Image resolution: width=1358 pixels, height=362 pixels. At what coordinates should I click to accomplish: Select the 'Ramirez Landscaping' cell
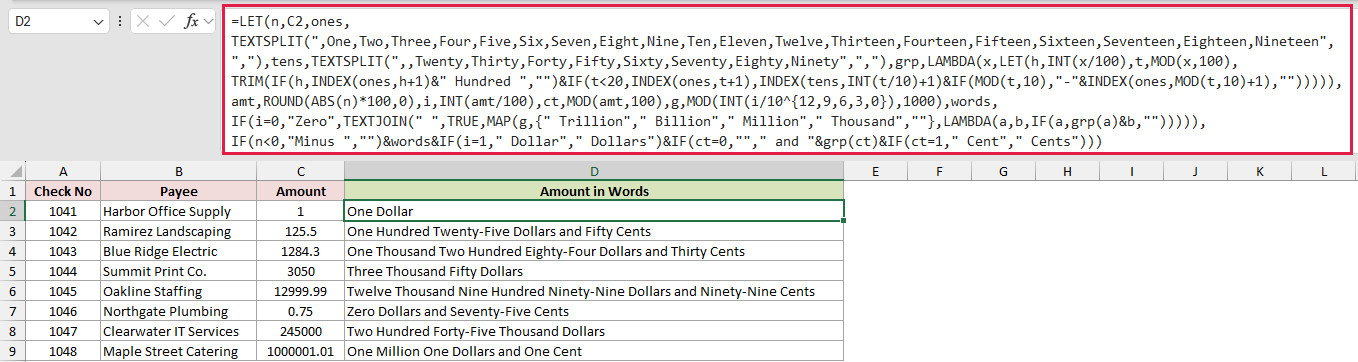tap(178, 231)
